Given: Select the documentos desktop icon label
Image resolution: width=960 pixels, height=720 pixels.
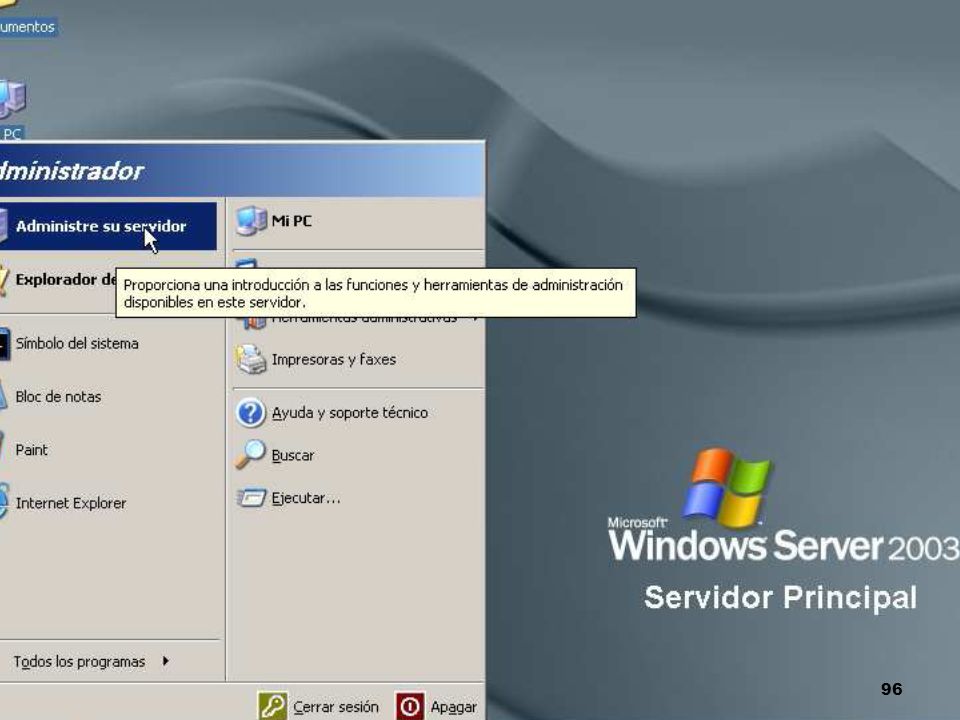Looking at the screenshot, I should click(x=27, y=27).
